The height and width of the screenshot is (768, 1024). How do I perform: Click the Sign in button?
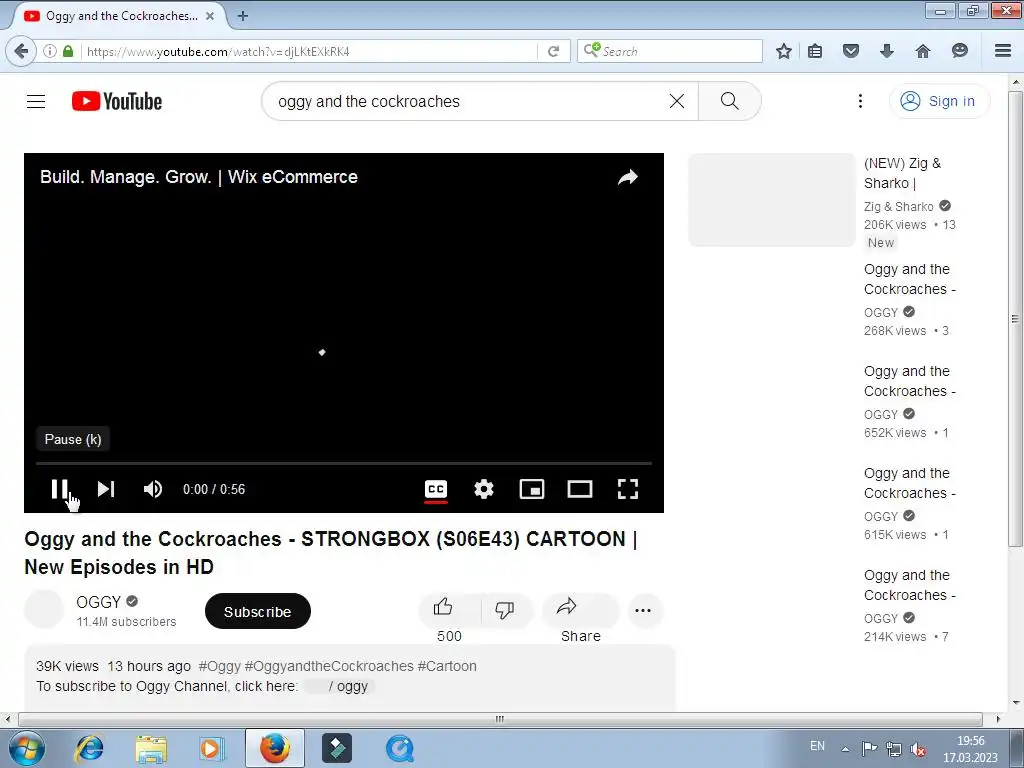(939, 101)
